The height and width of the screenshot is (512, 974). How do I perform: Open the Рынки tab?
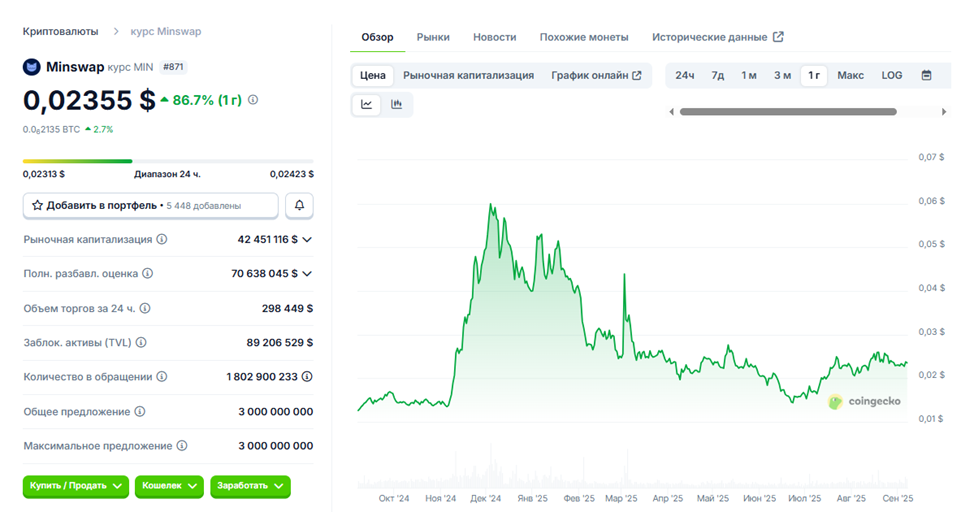pyautogui.click(x=433, y=37)
